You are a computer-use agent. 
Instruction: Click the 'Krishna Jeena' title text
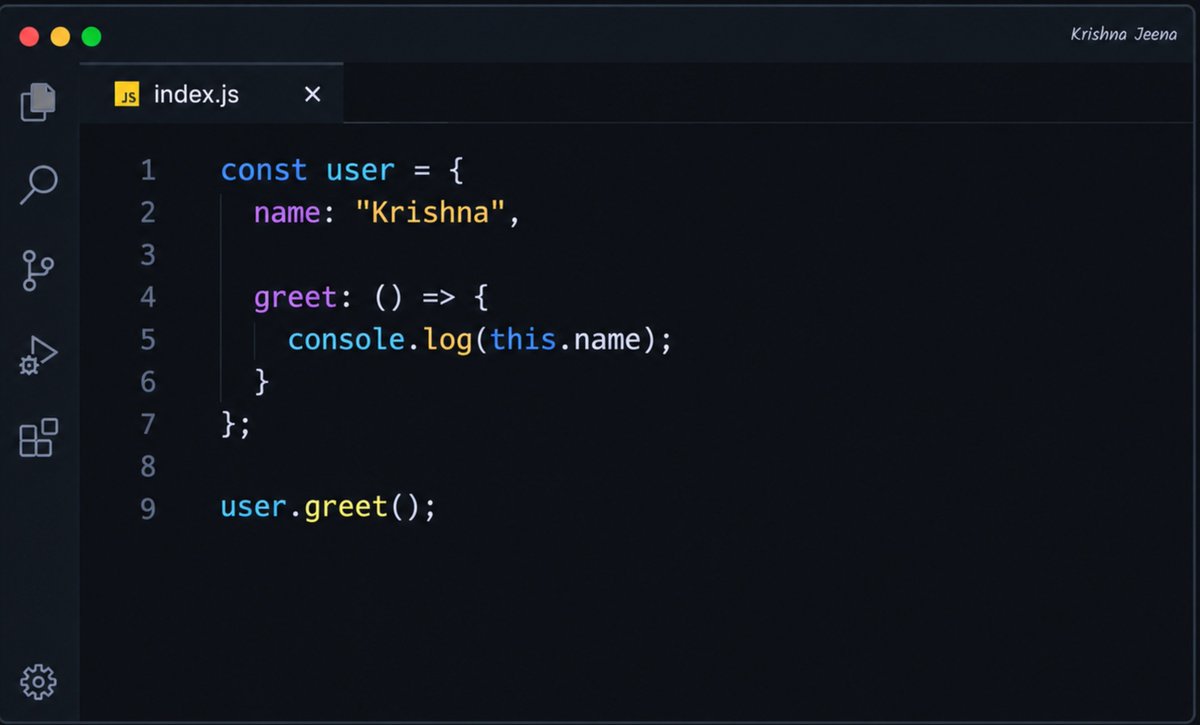coord(1123,34)
